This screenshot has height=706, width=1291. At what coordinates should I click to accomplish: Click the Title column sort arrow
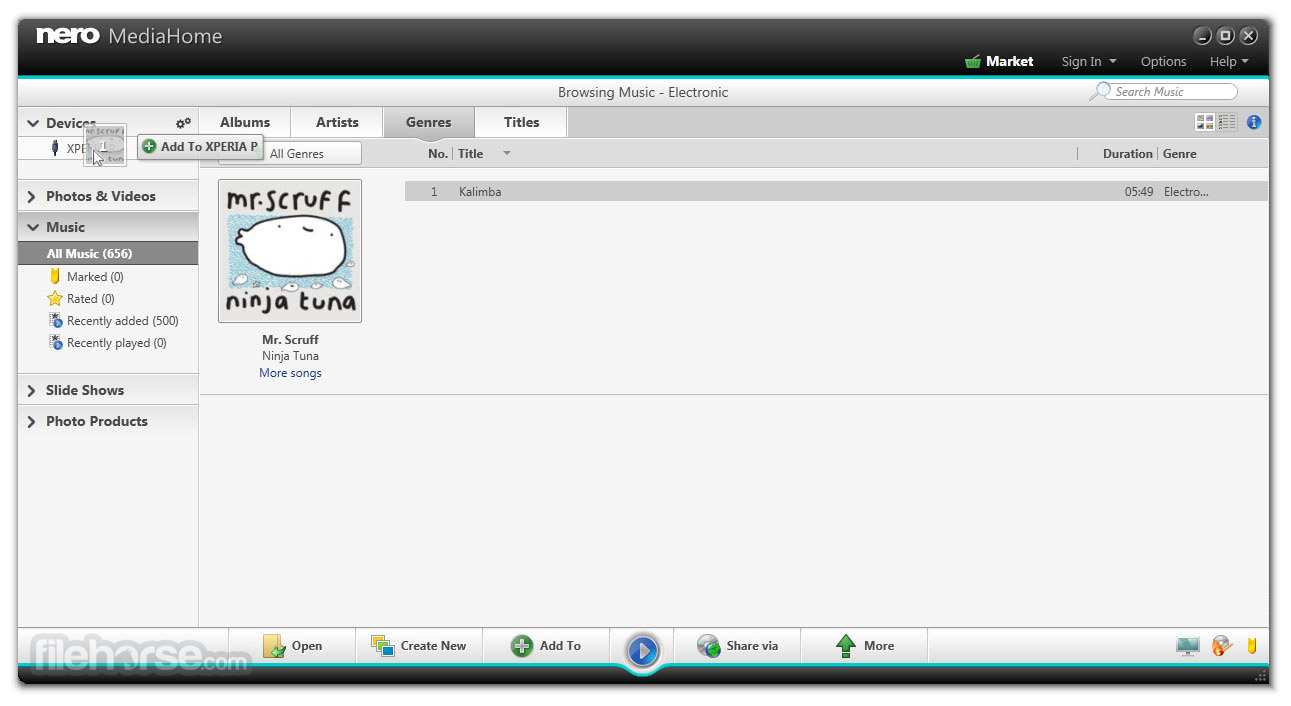(507, 153)
